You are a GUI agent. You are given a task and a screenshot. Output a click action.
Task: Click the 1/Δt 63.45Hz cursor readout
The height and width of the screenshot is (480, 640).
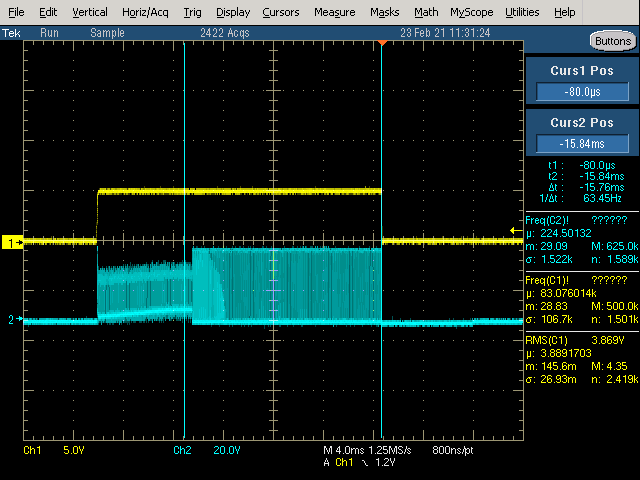(580, 198)
